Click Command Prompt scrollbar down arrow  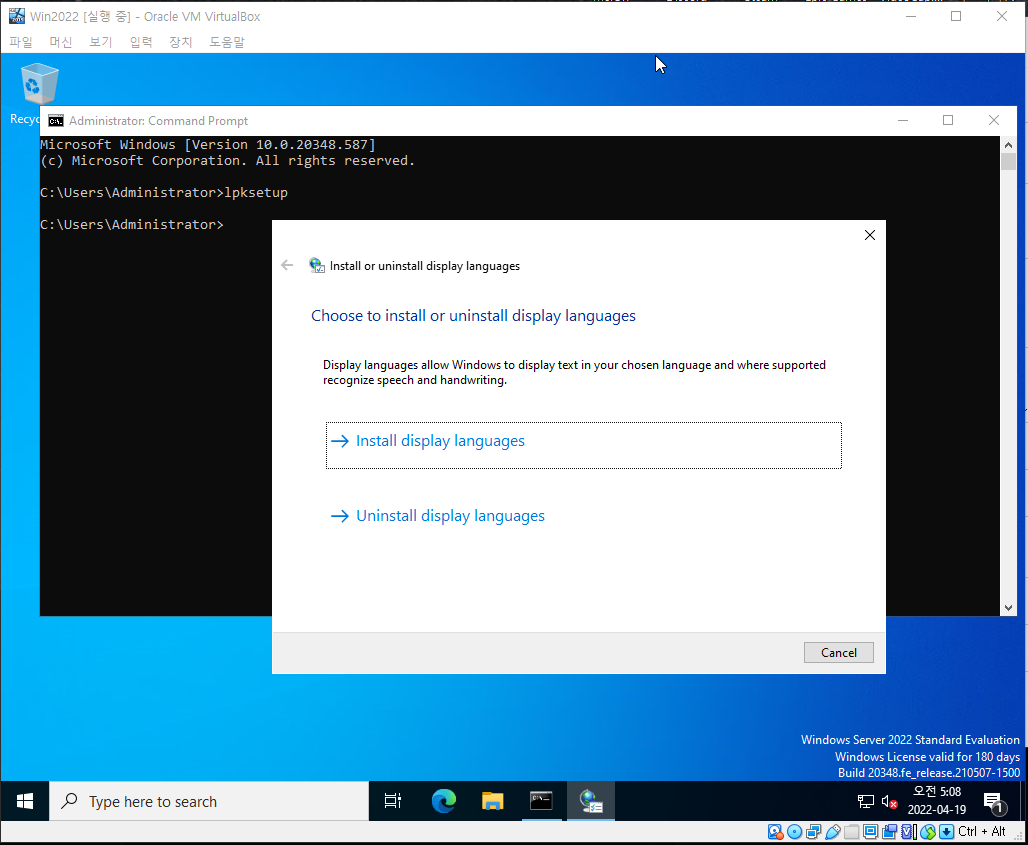(1008, 608)
